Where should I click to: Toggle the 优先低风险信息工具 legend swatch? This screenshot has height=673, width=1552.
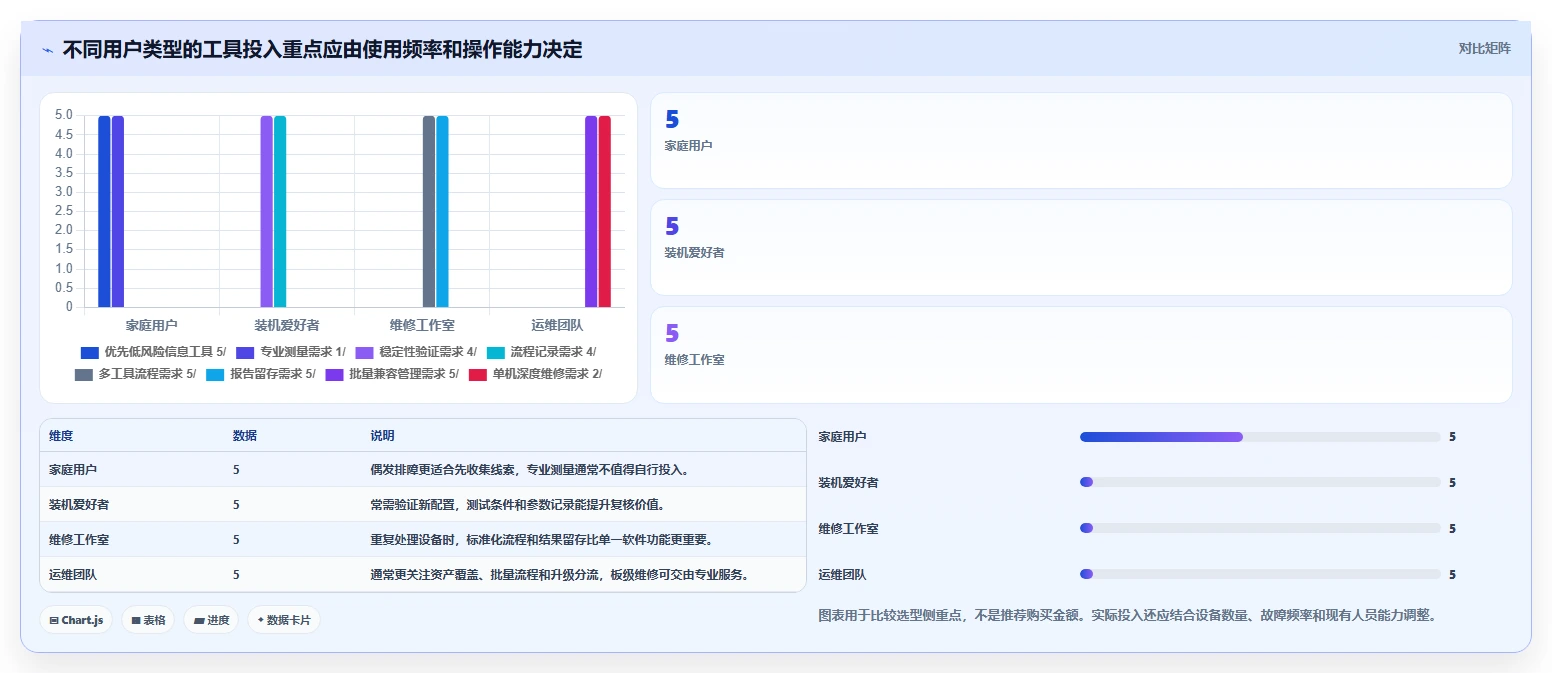90,352
